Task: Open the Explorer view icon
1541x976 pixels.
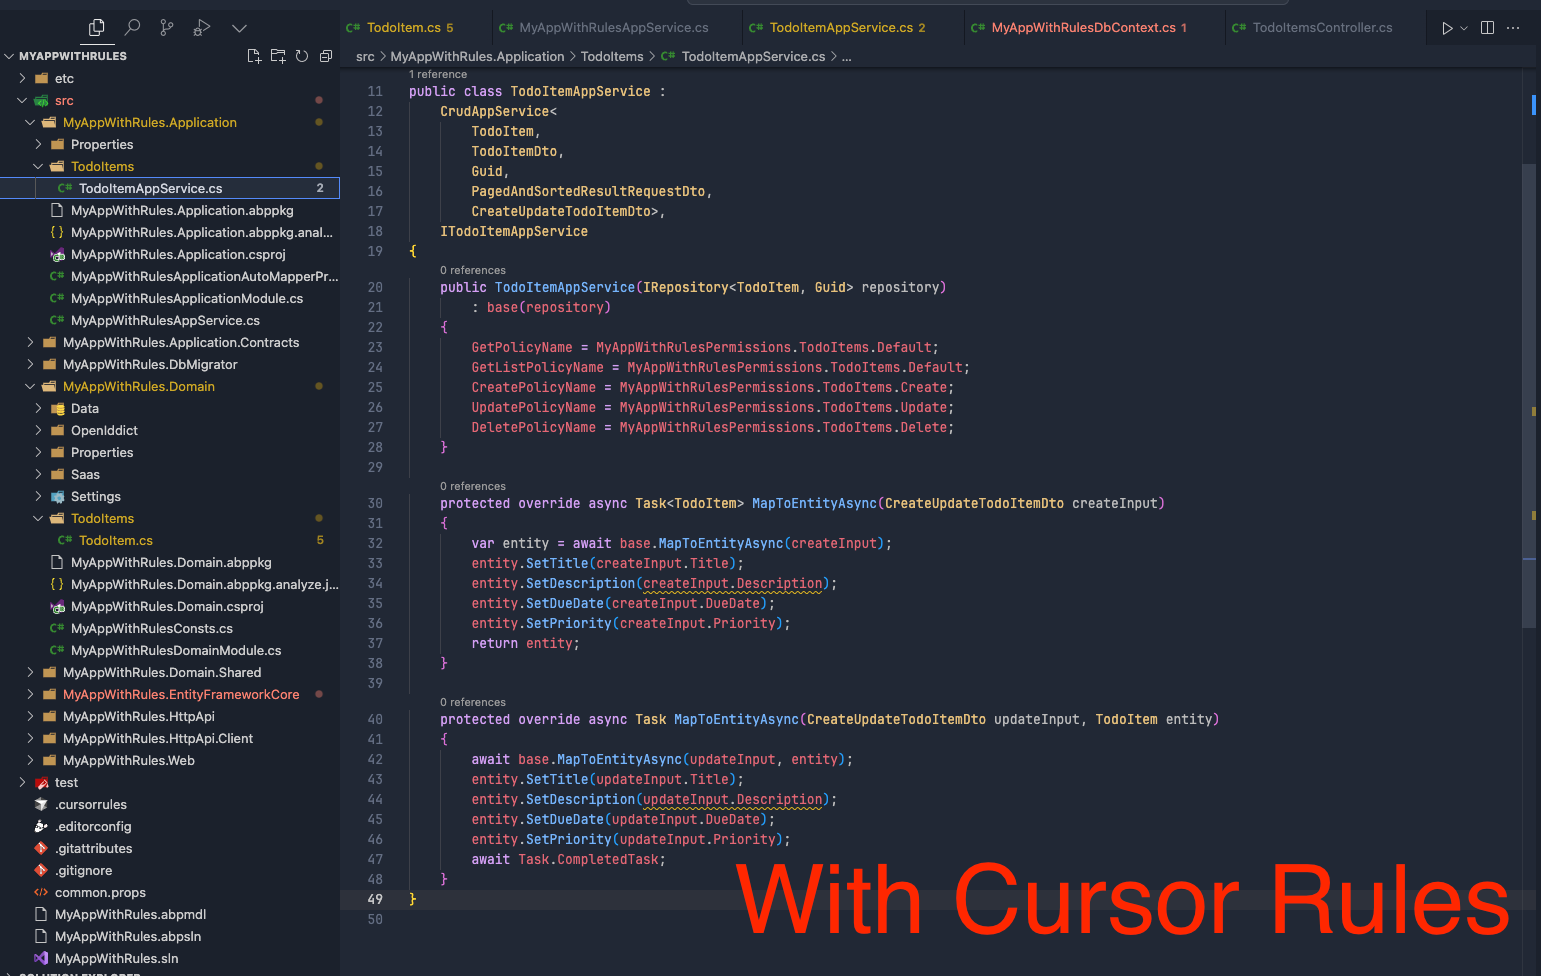Action: (x=97, y=28)
